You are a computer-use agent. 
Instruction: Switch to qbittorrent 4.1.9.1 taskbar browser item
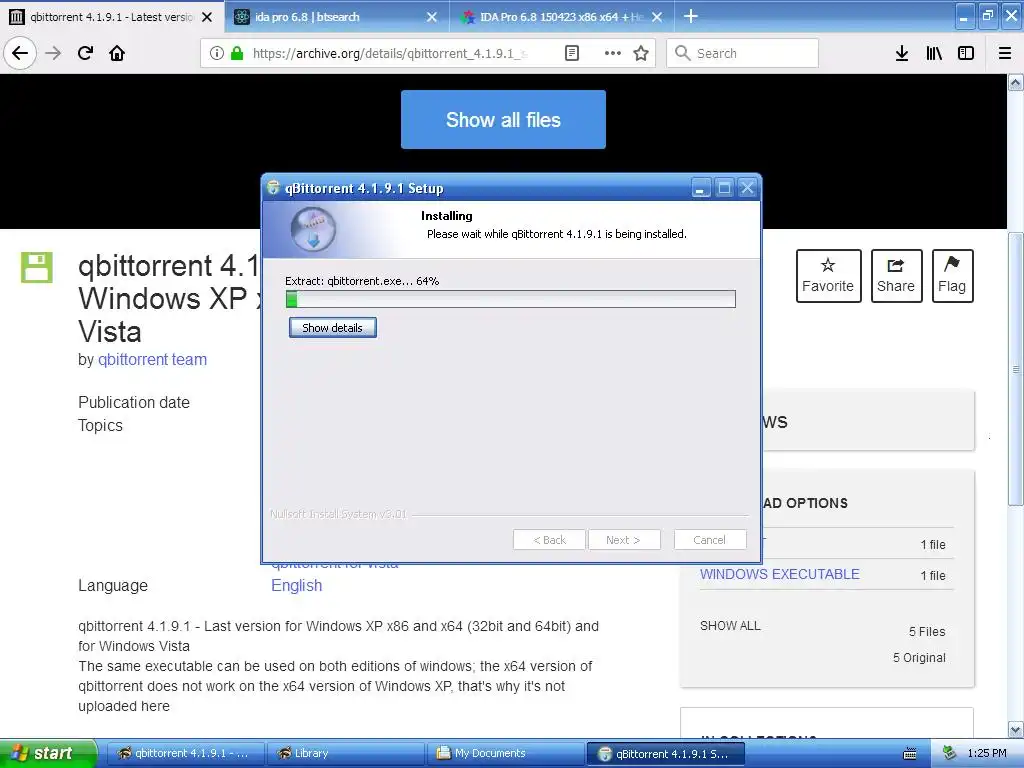(x=184, y=753)
